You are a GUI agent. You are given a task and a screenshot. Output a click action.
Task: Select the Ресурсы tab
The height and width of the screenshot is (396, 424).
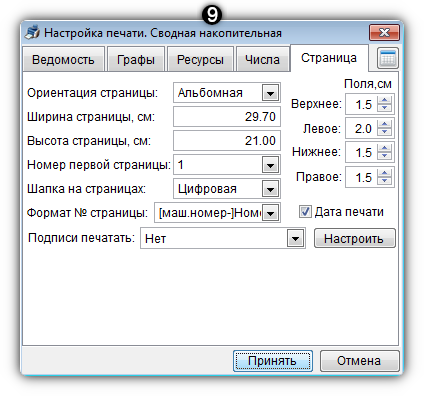point(200,60)
